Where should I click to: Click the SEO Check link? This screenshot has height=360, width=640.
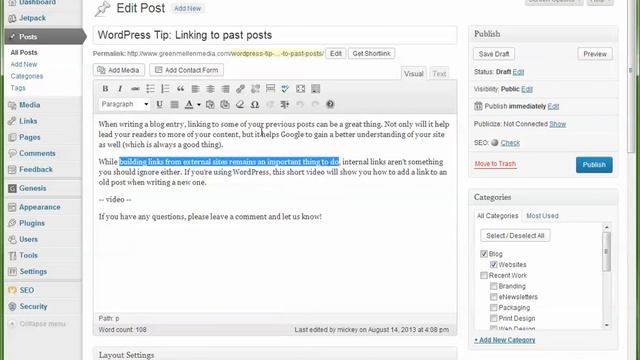click(510, 143)
